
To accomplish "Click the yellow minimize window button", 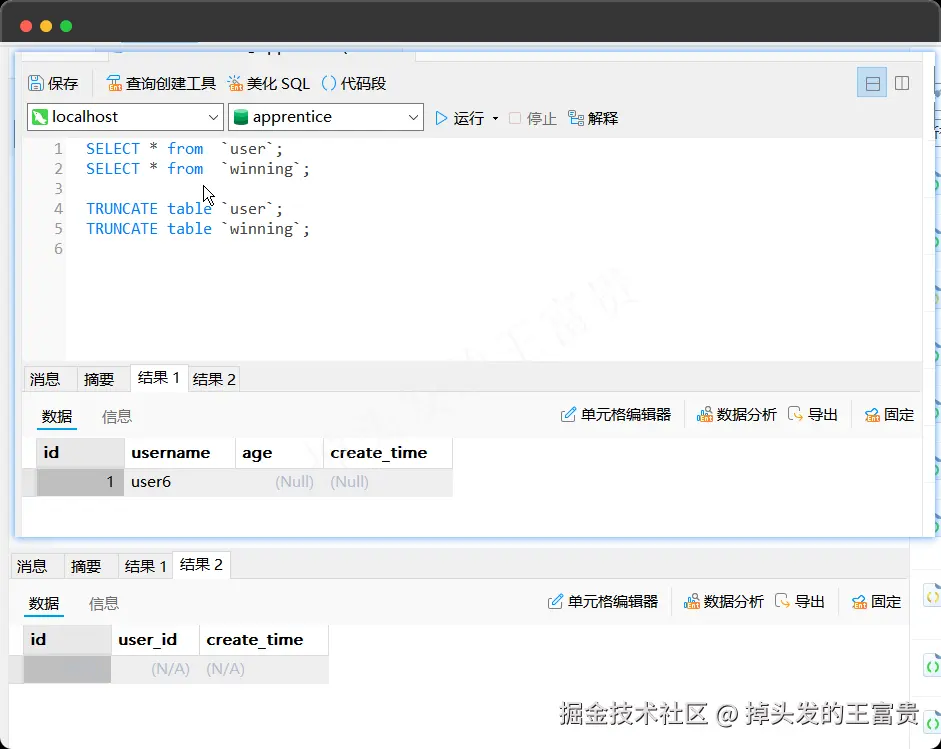I will [x=46, y=26].
